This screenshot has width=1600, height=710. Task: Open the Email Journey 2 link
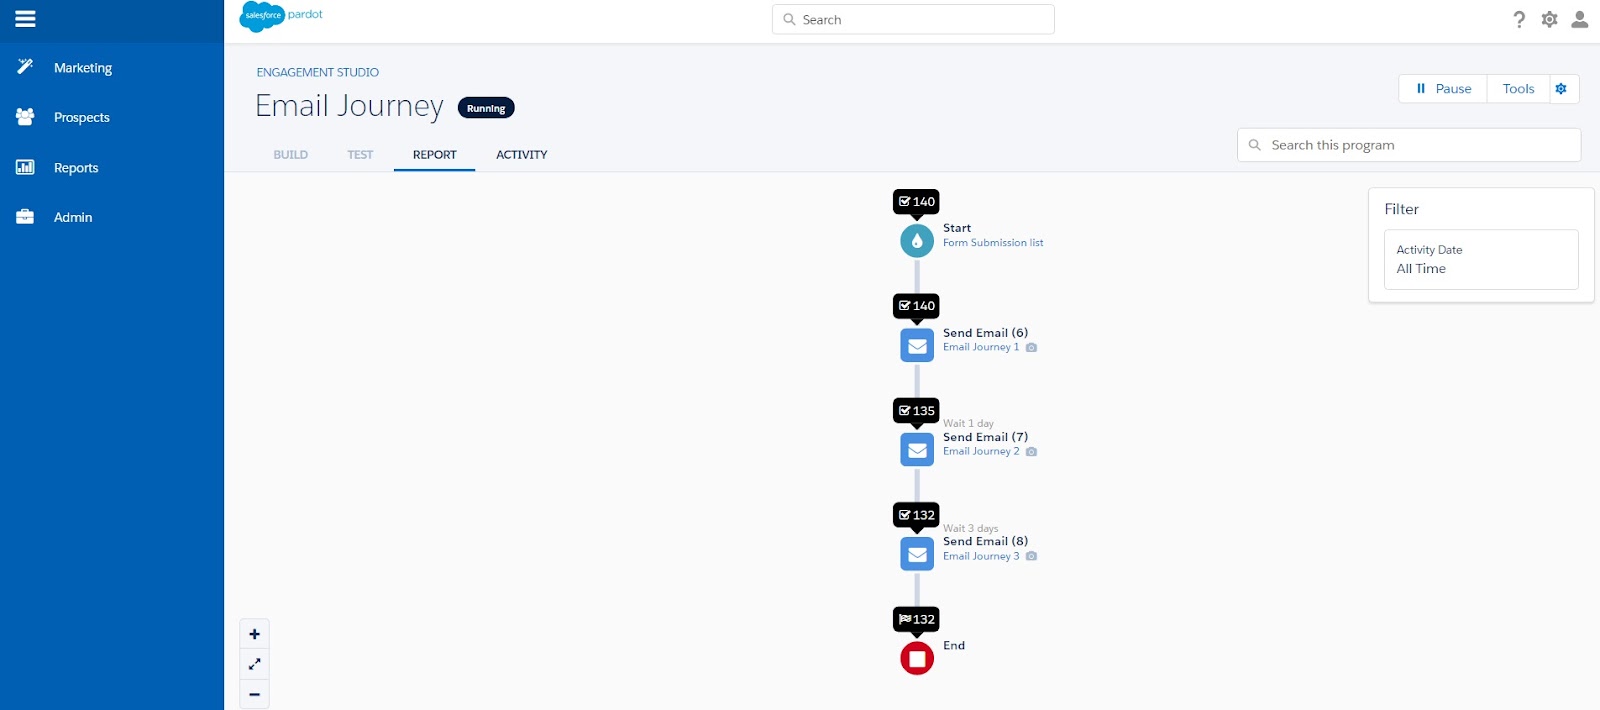(x=981, y=451)
